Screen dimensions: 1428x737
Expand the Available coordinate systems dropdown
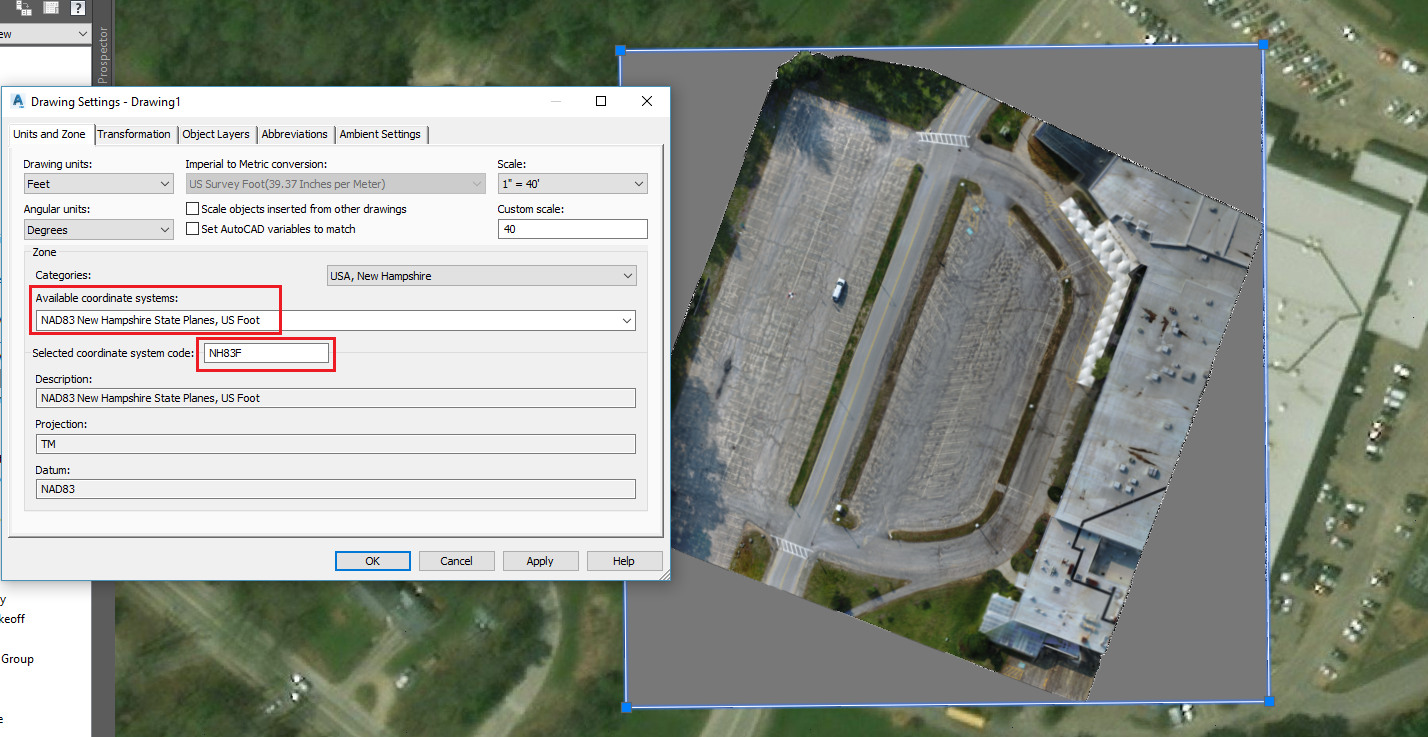click(x=335, y=320)
